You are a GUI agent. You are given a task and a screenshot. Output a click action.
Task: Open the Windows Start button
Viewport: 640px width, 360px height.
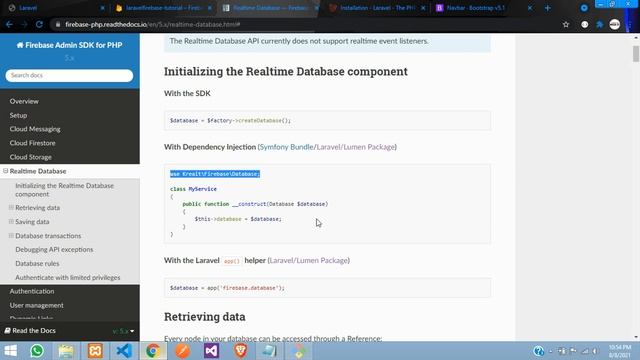(x=10, y=351)
